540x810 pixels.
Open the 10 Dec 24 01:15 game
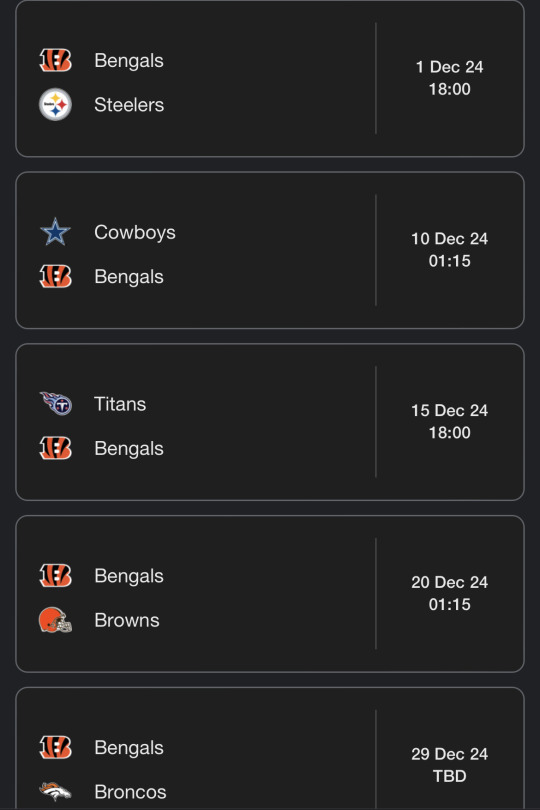[270, 250]
